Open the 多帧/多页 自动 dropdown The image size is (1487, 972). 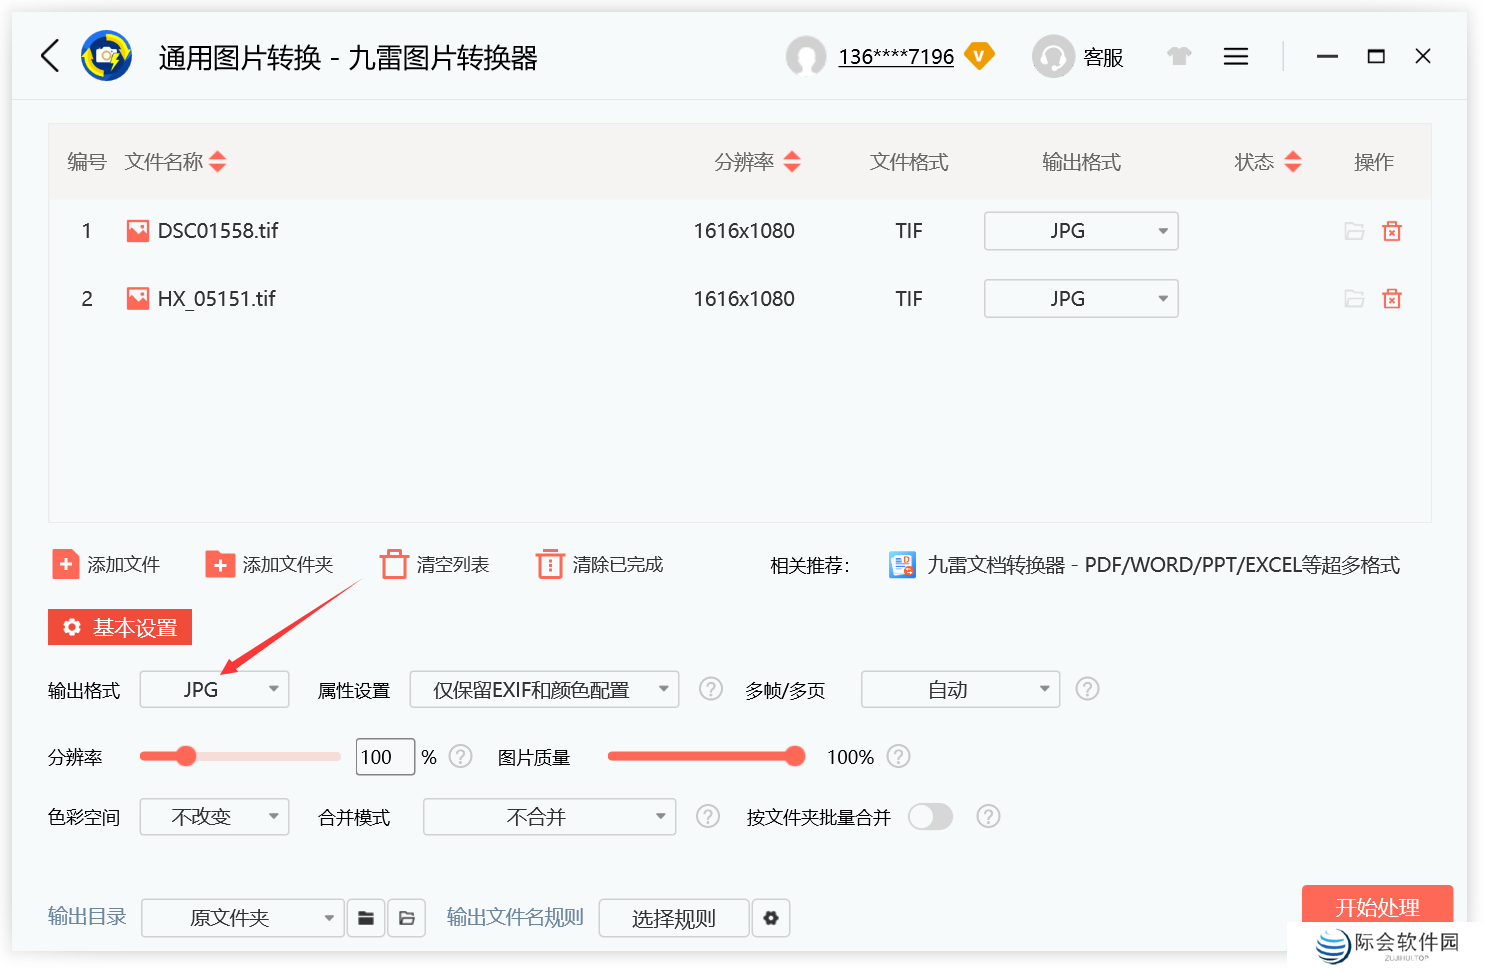click(959, 689)
